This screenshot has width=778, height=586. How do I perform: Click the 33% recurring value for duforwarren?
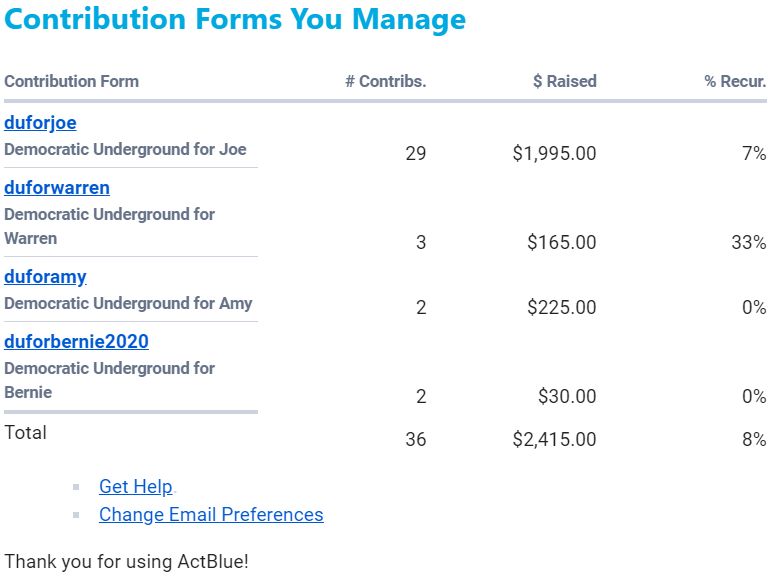pyautogui.click(x=748, y=243)
